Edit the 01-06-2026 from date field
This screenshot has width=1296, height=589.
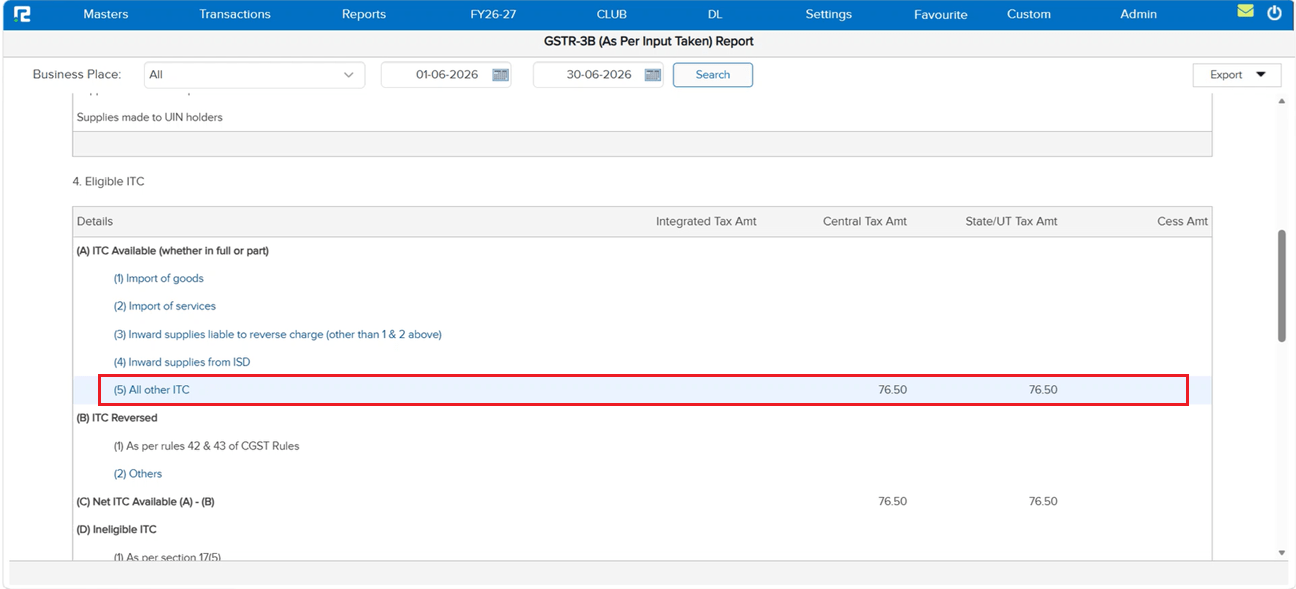click(446, 75)
